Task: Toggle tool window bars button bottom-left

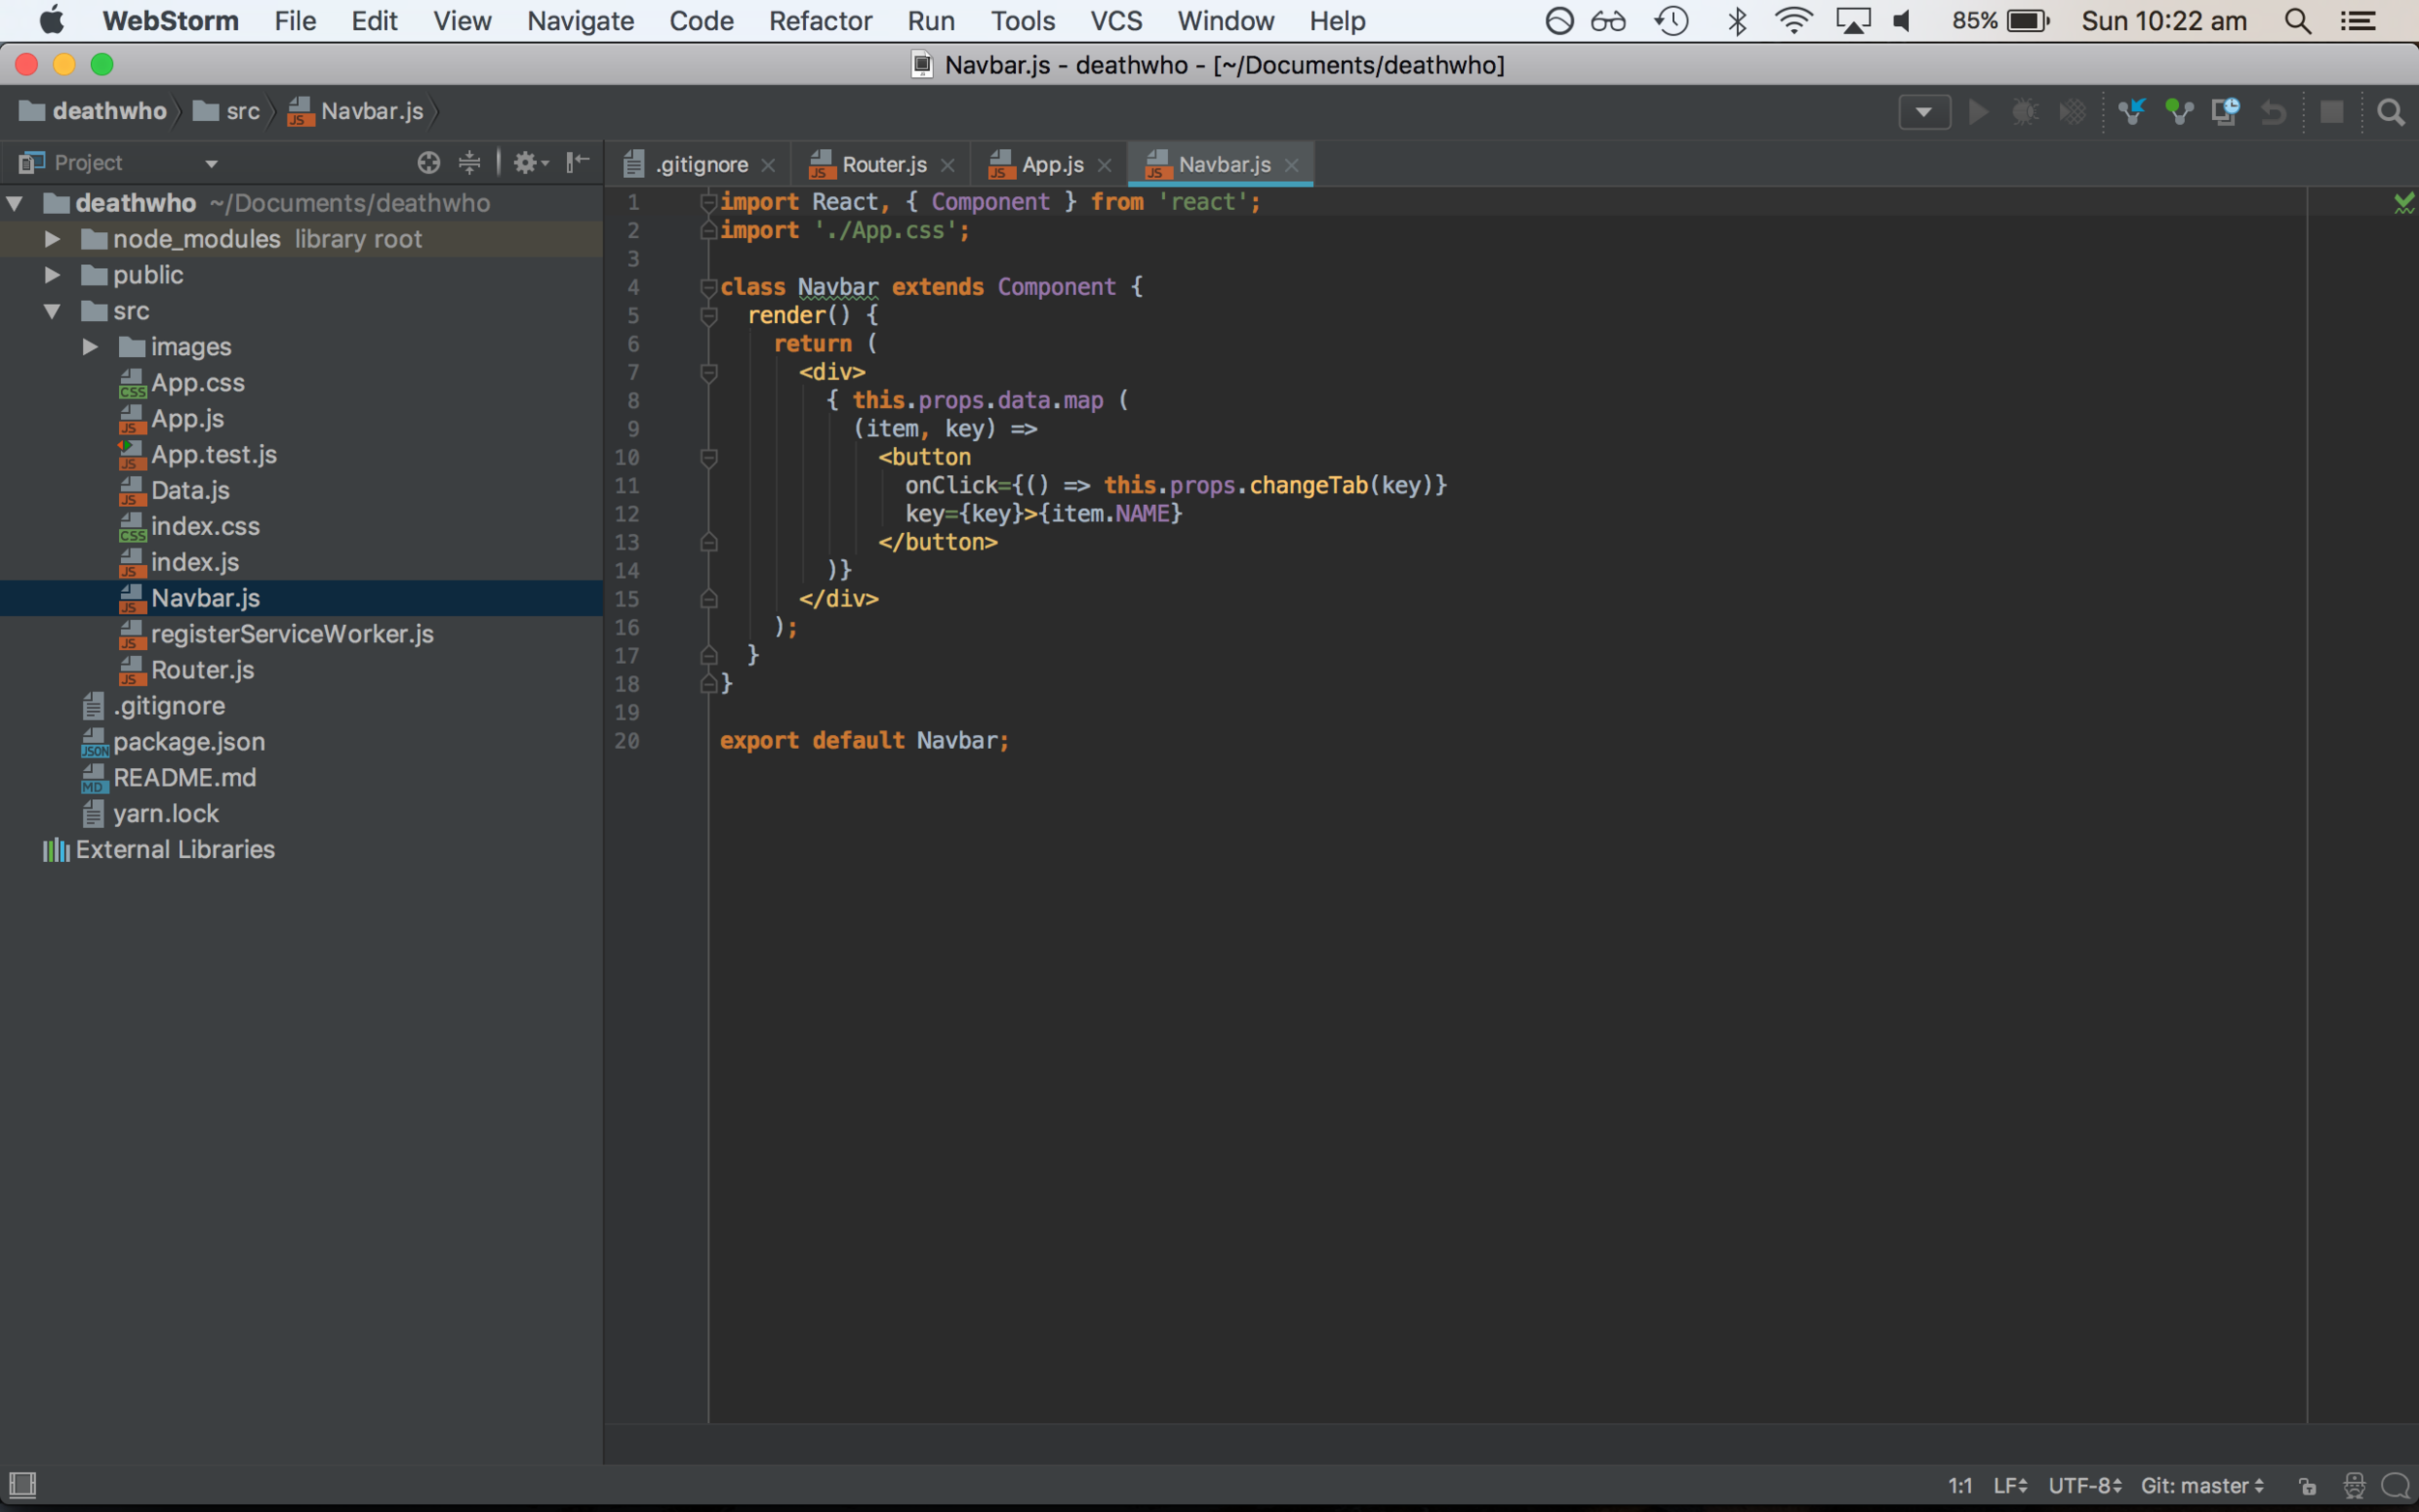Action: [x=22, y=1484]
